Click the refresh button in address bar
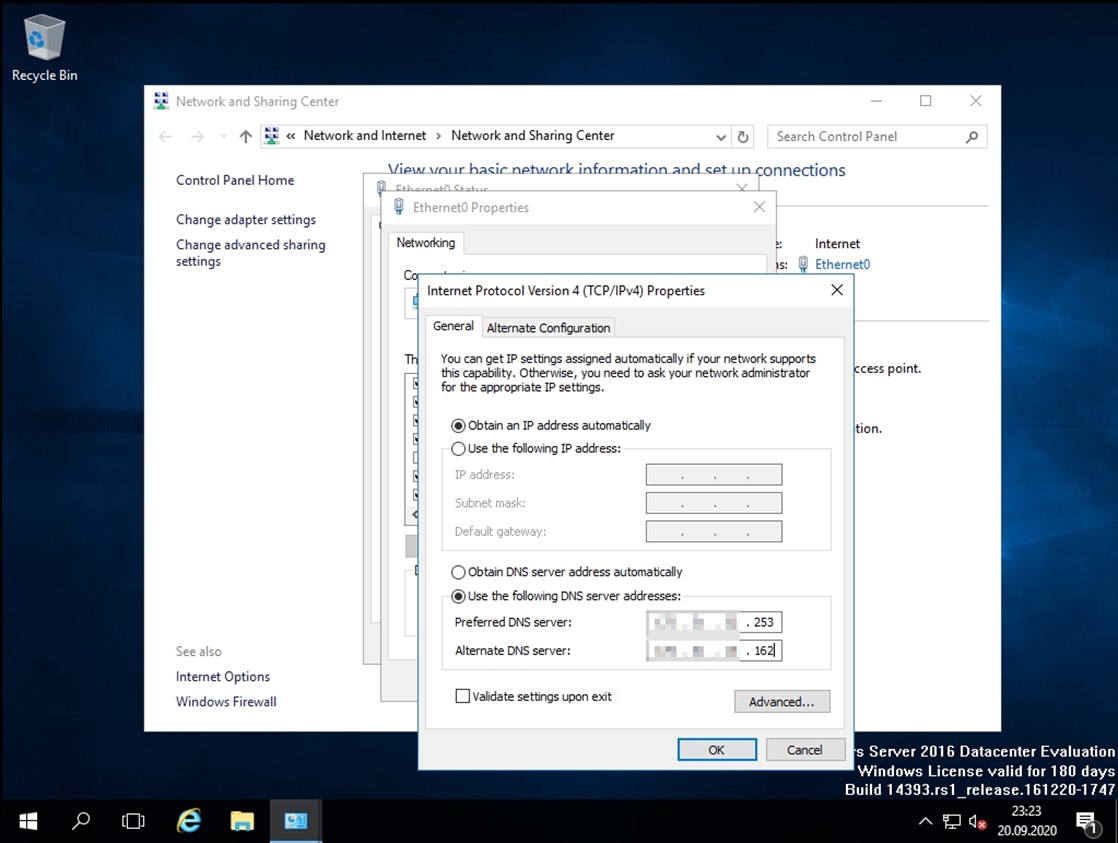 (x=742, y=137)
